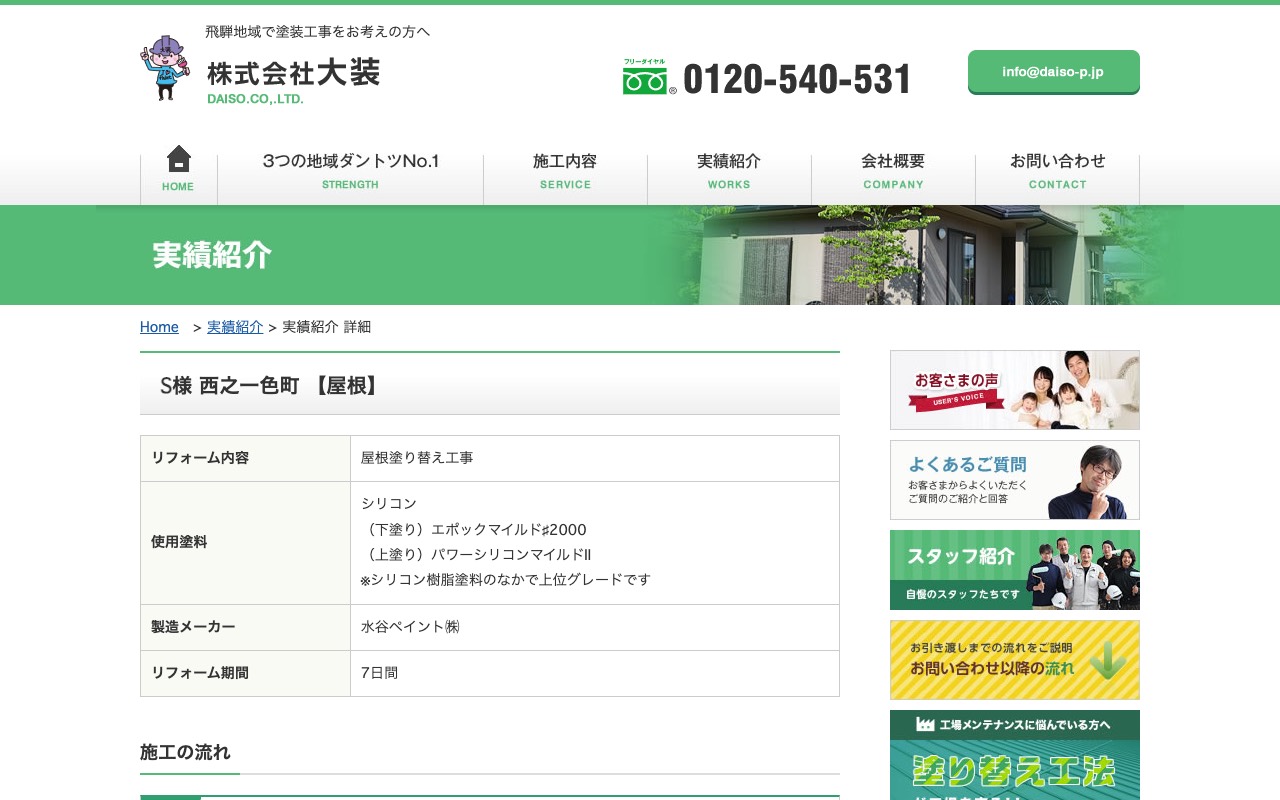
Task: Click the mascot character logo icon
Action: [x=164, y=68]
